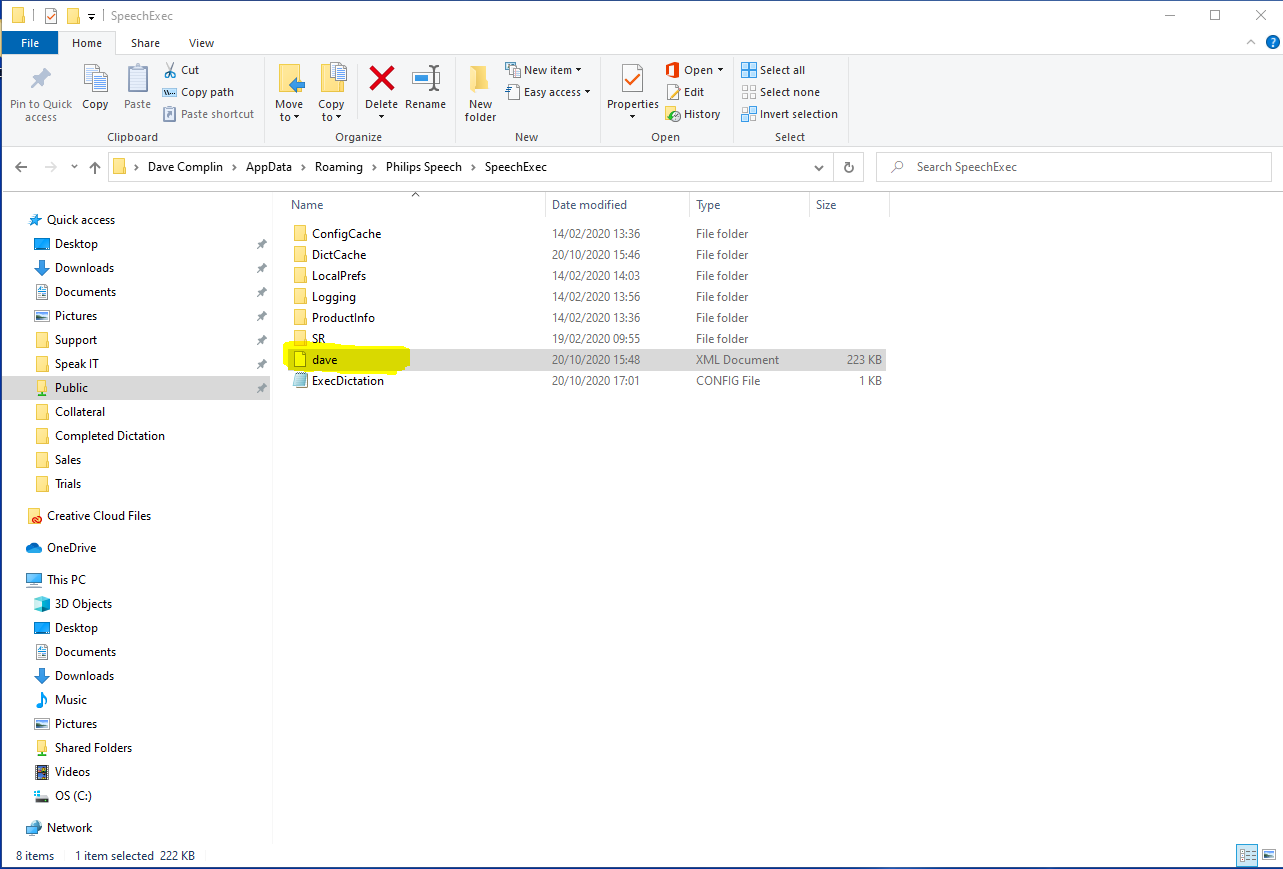Open the address bar history dropdown
Screen dimensions: 1283x869
(x=819, y=167)
